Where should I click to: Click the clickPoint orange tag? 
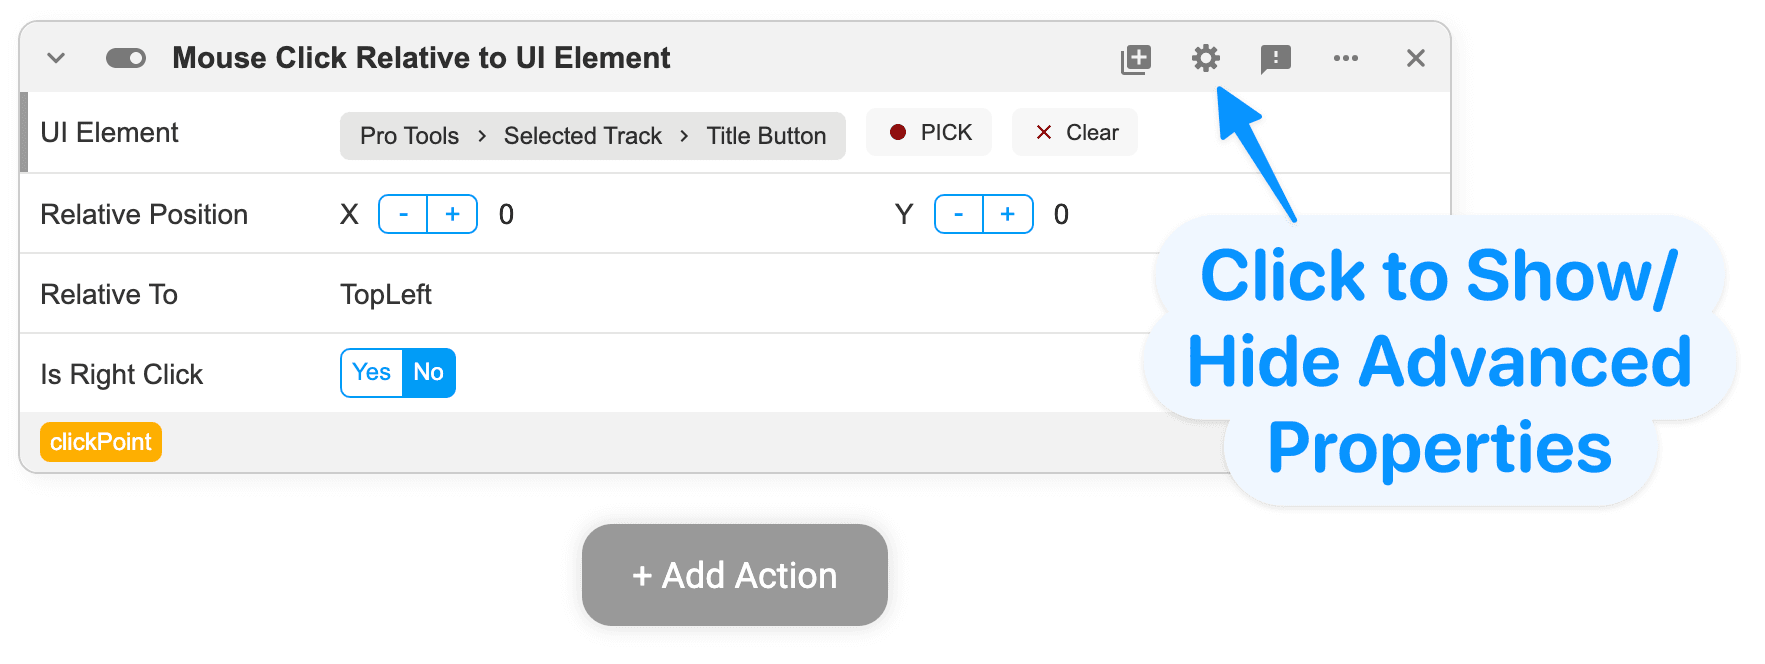(101, 442)
